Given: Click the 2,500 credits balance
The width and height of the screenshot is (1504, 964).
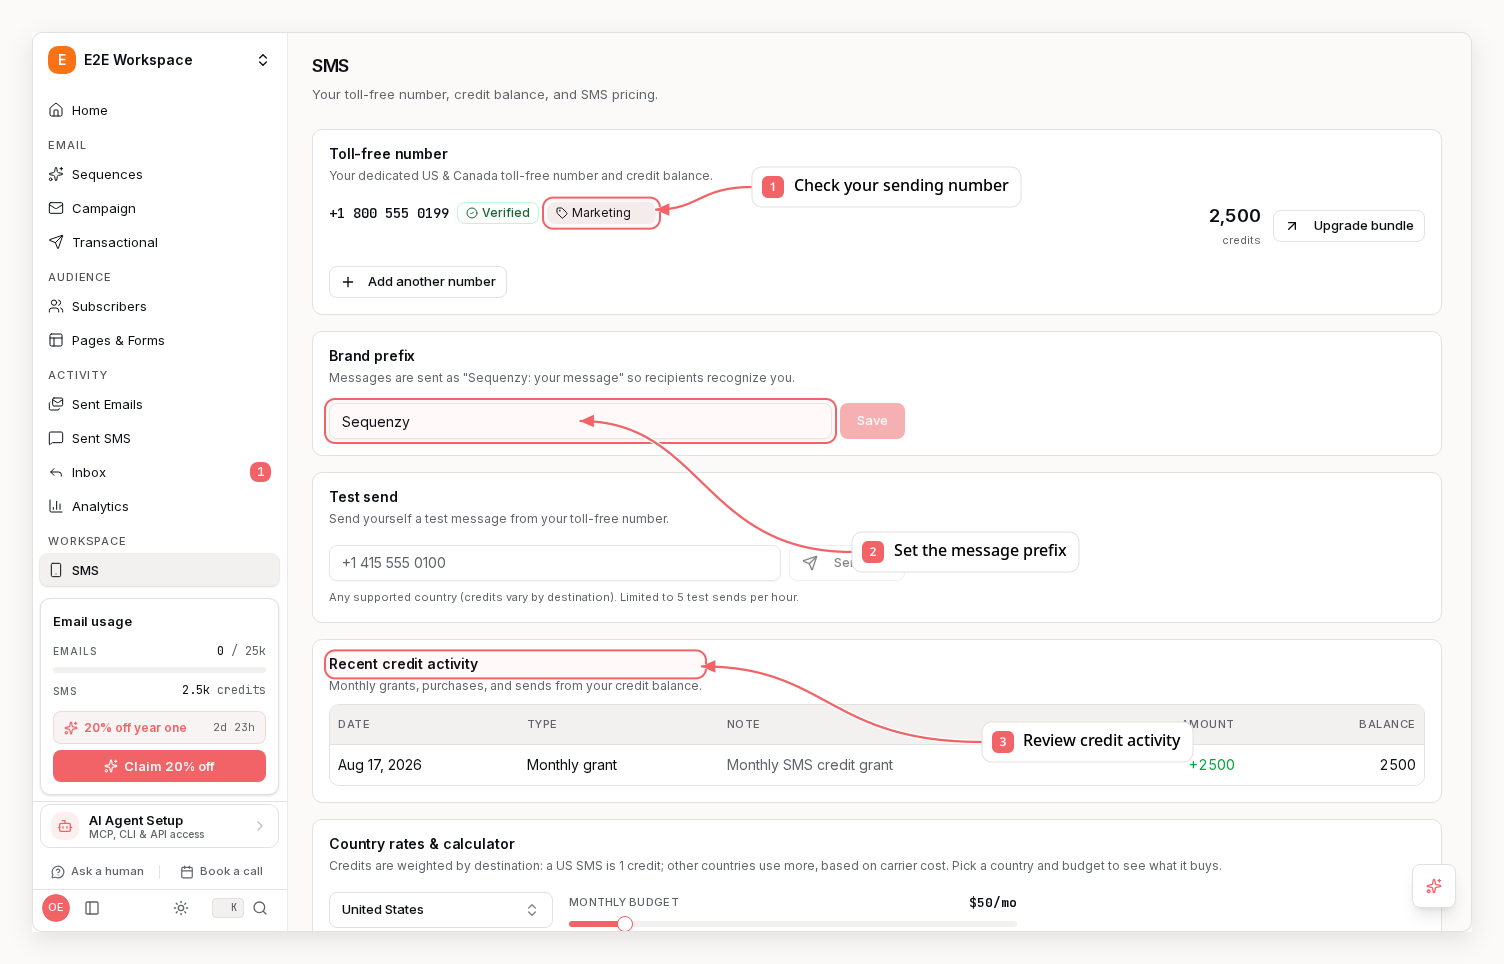Looking at the screenshot, I should [x=1235, y=225].
